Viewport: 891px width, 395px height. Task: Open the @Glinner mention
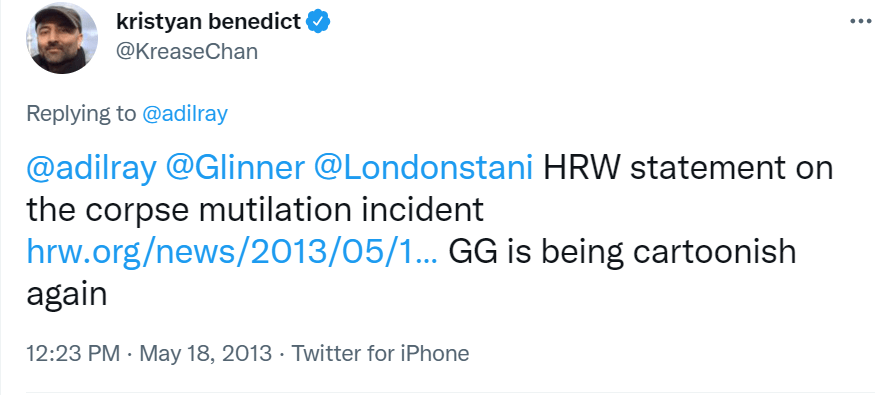pos(235,169)
